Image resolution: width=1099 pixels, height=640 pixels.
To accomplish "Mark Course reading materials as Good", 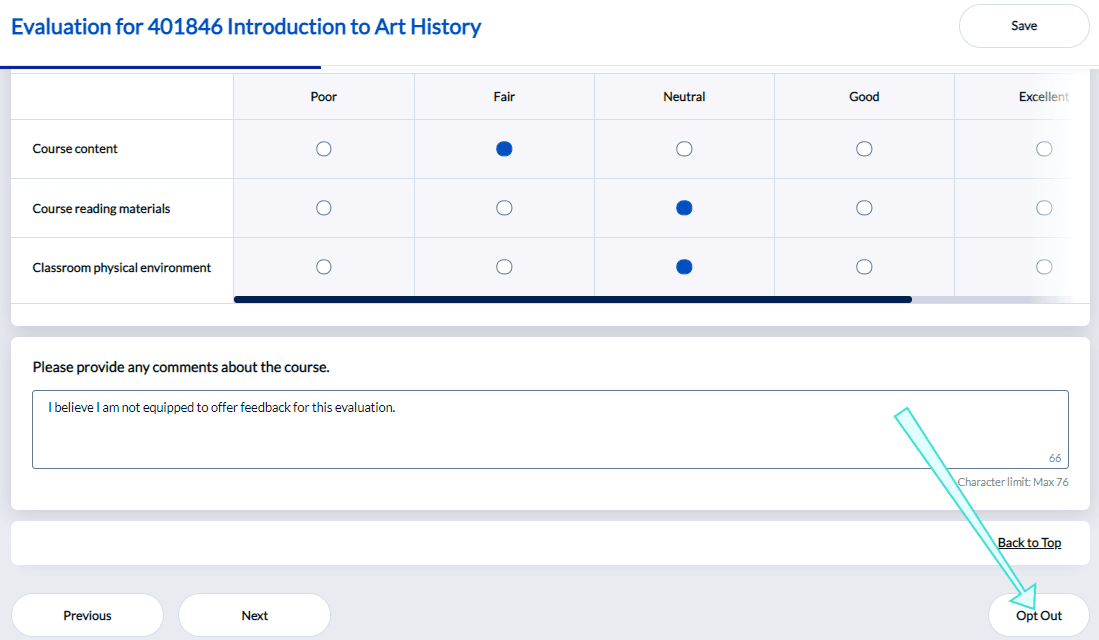I will [x=864, y=208].
